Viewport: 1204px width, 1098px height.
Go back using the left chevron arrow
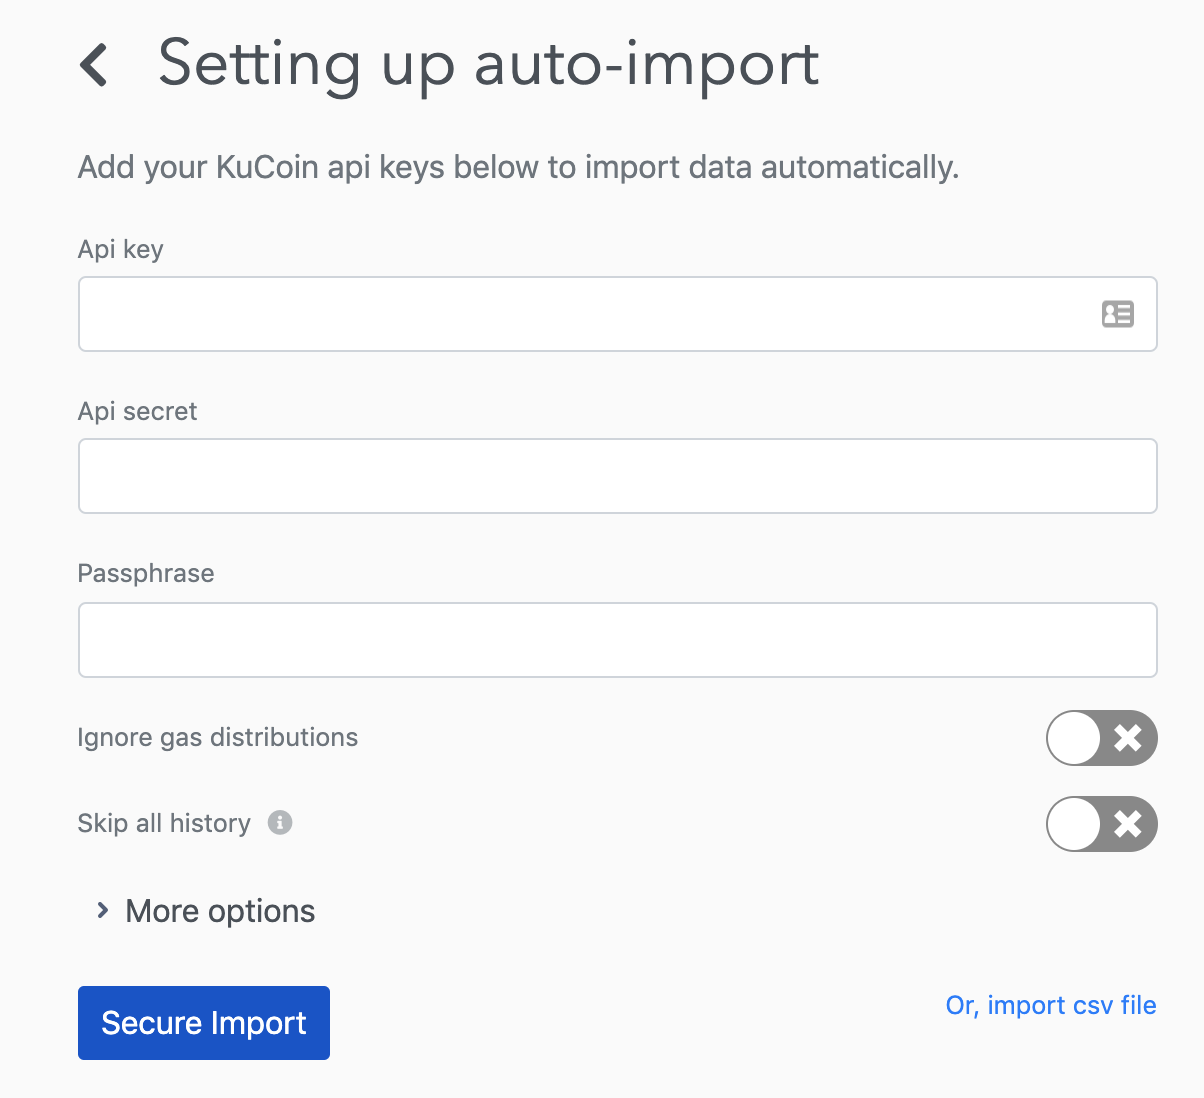click(94, 66)
